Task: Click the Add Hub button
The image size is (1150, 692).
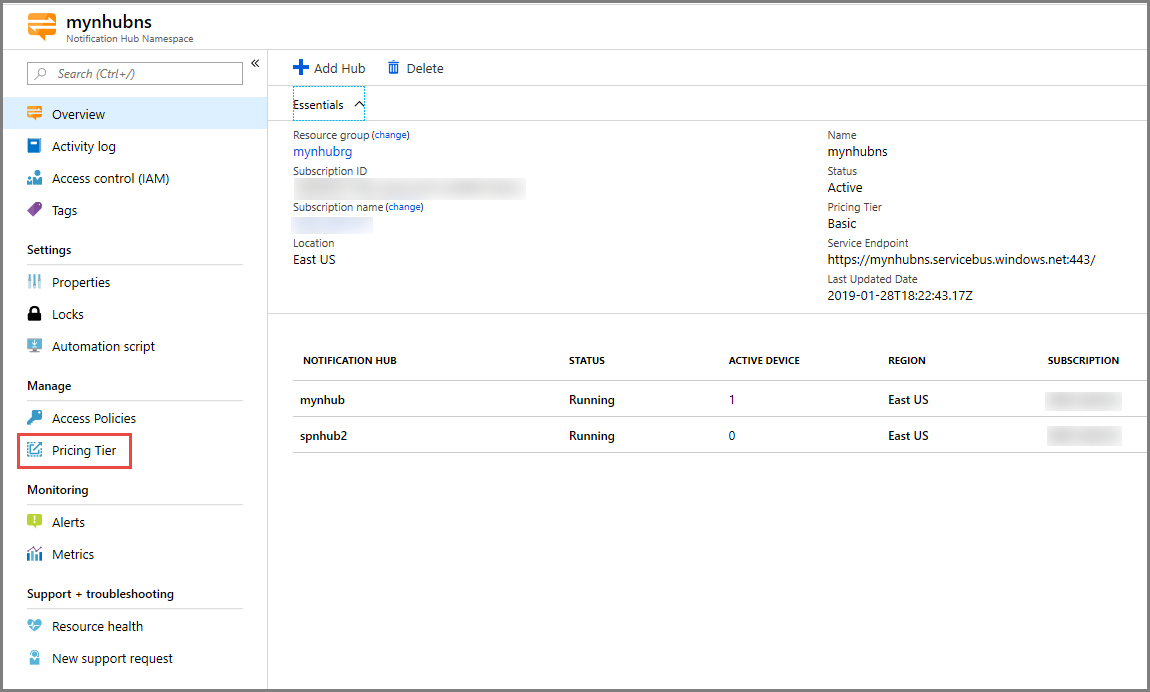Action: 329,68
